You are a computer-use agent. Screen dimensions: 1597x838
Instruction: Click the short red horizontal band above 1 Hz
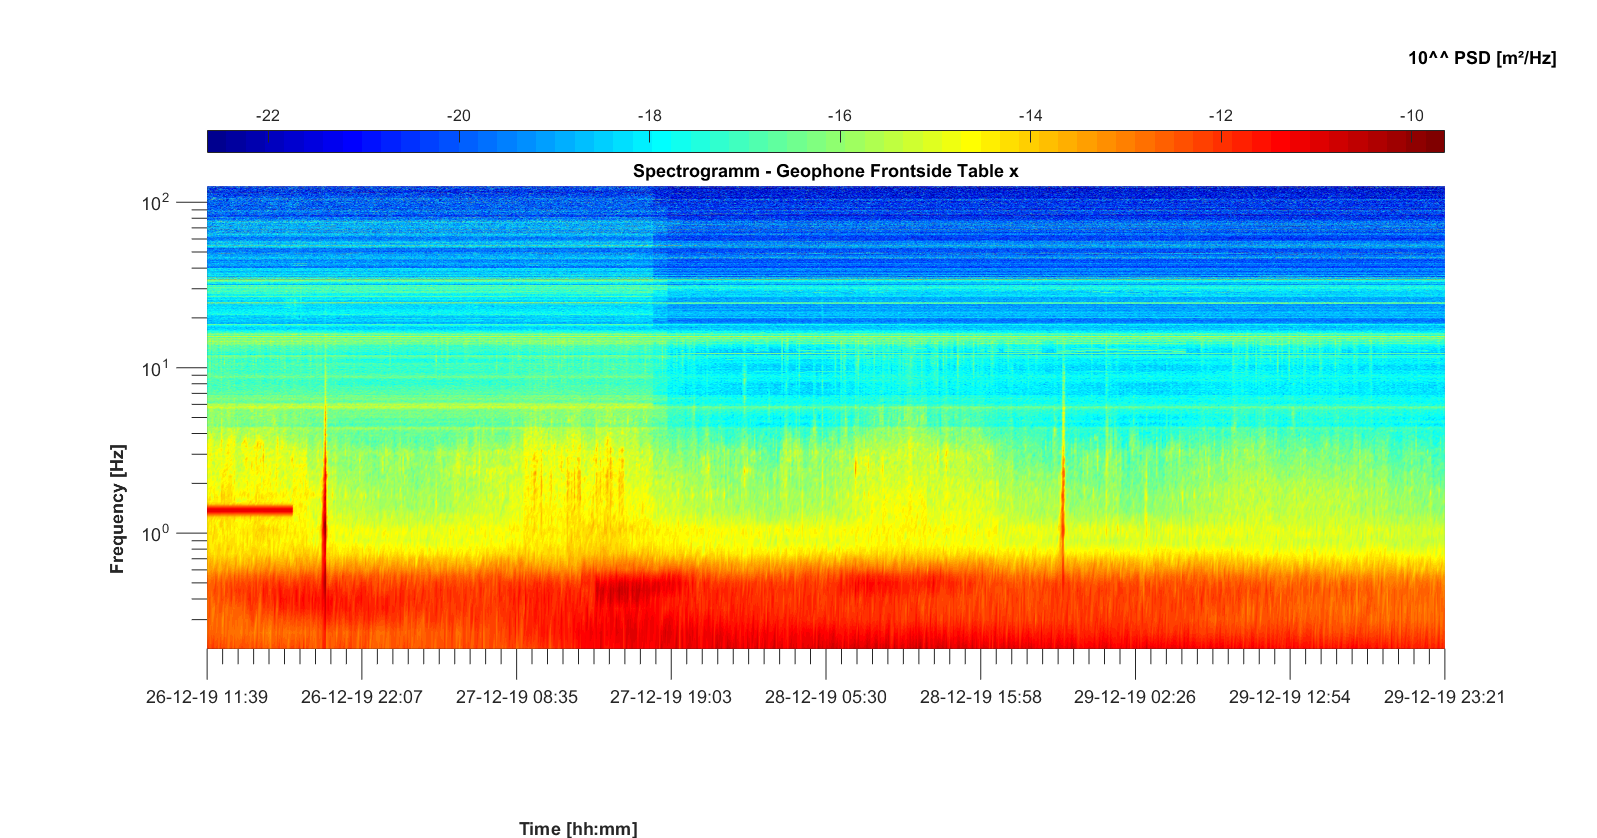(x=249, y=510)
